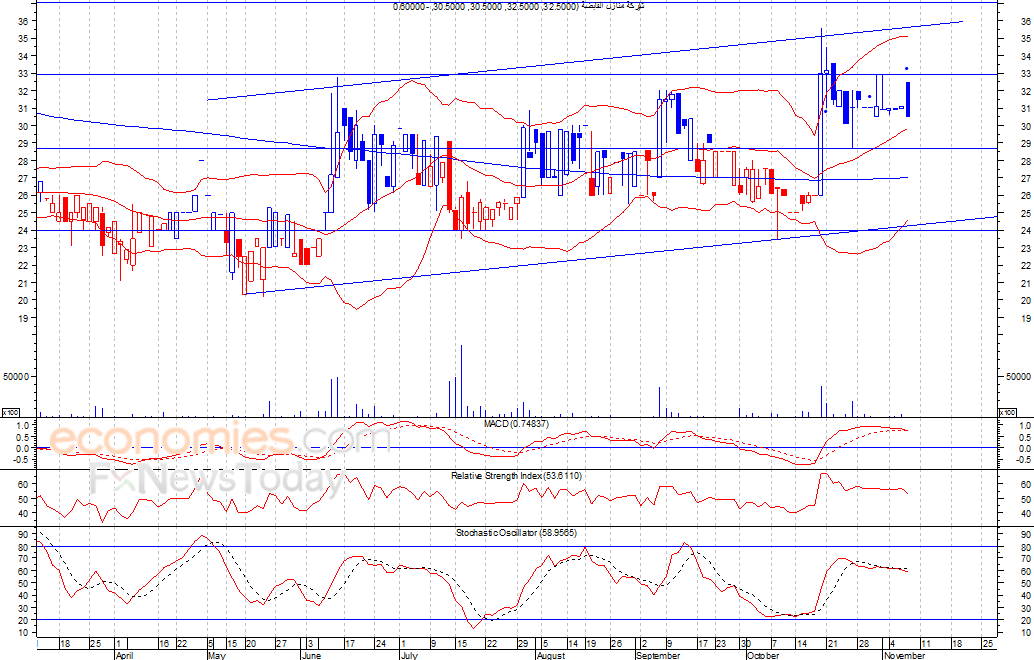Click the 36 price label on left axis
The image size is (1034, 660).
click(22, 21)
